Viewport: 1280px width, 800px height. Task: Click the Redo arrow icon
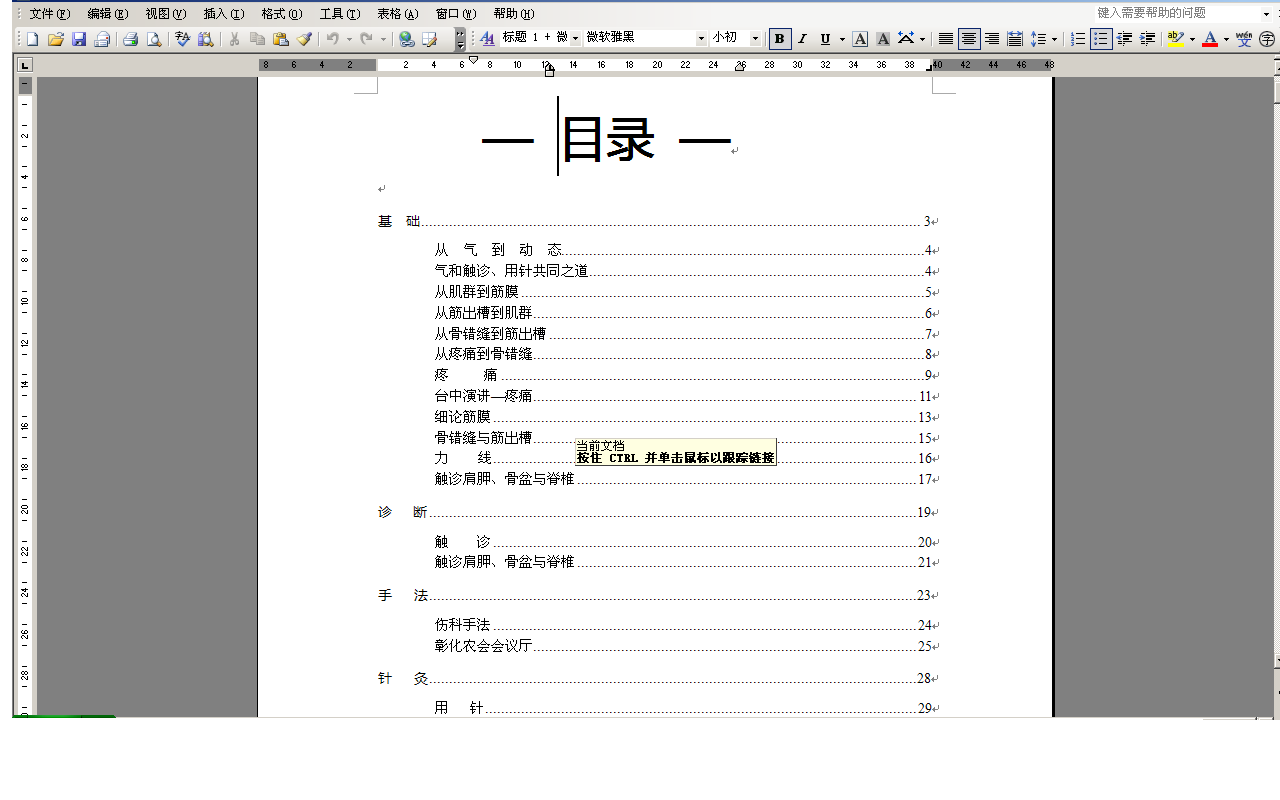366,39
